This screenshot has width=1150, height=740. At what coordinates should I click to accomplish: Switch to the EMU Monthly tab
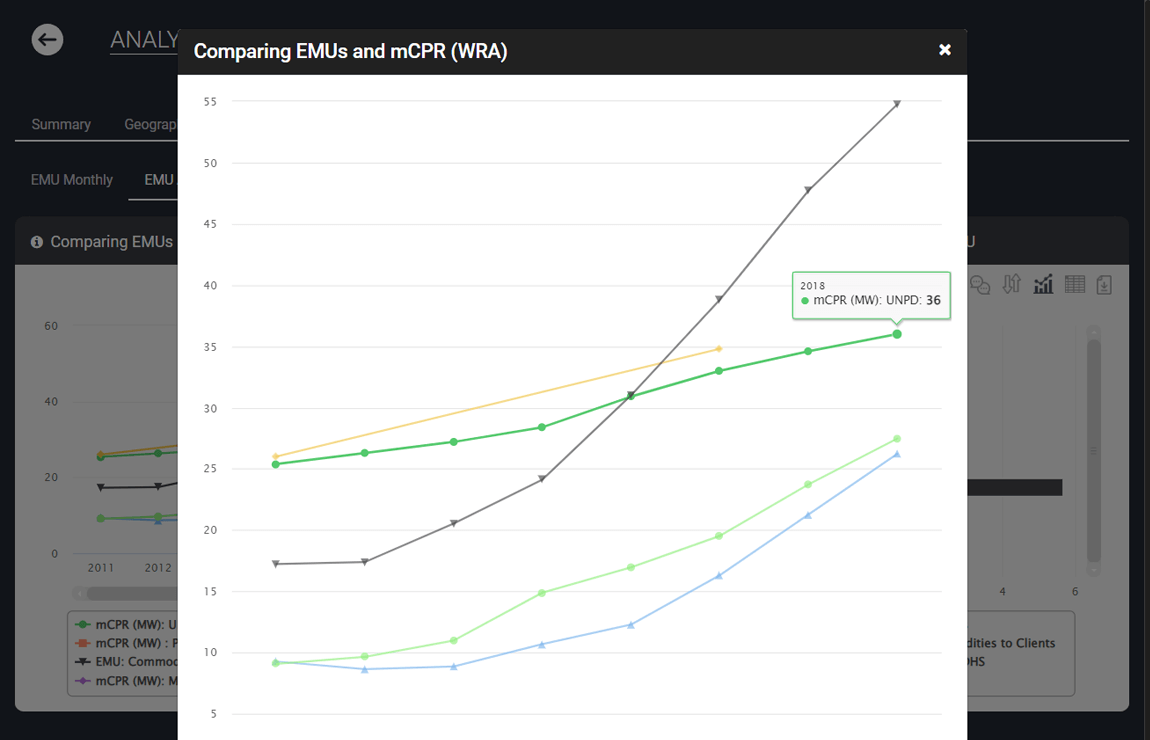pyautogui.click(x=72, y=180)
